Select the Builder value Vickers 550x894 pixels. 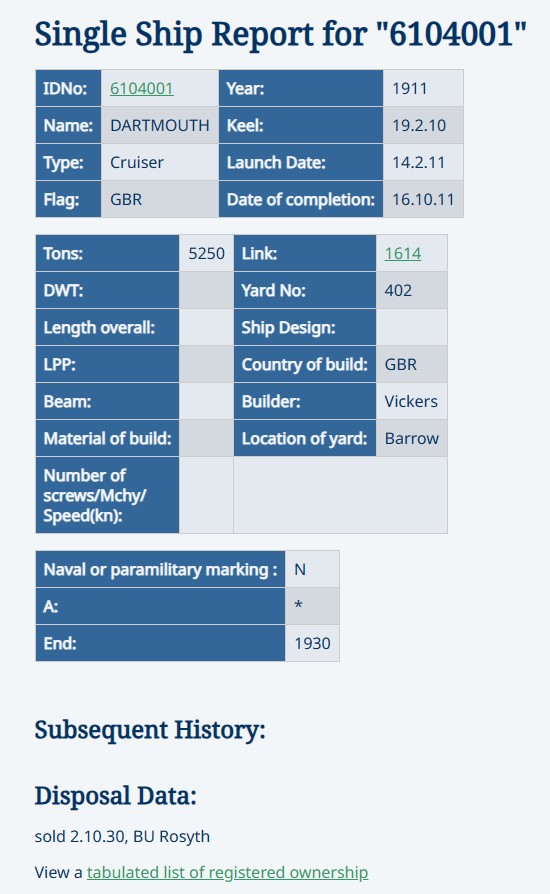click(412, 401)
